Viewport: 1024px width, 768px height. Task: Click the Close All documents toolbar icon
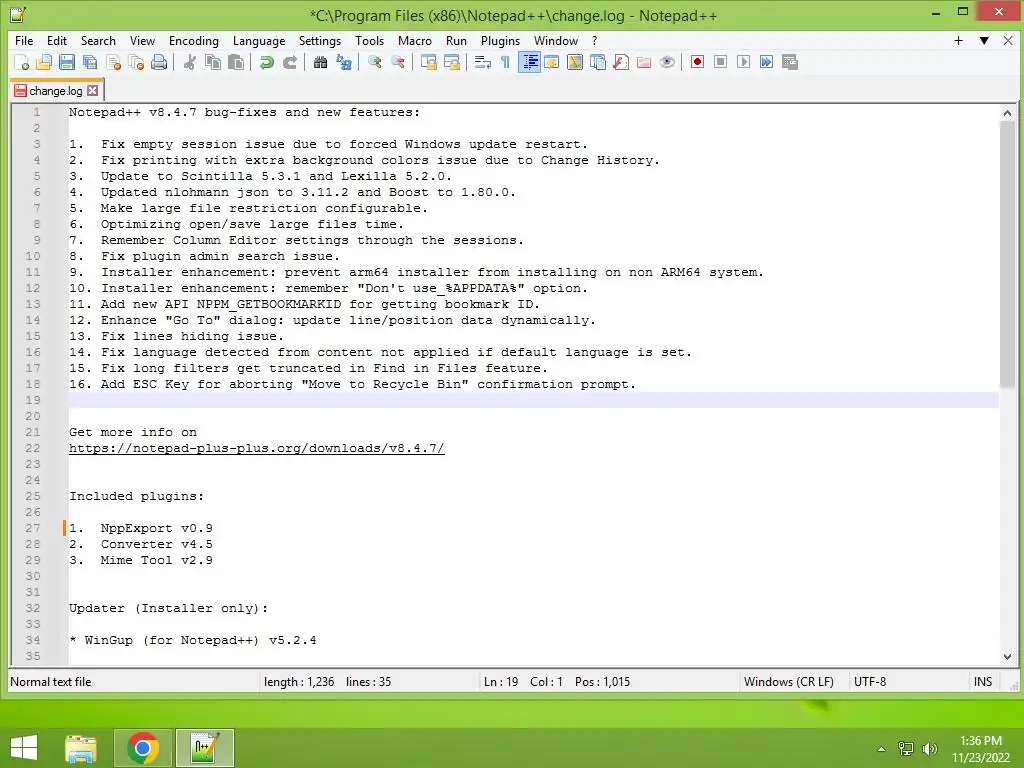pyautogui.click(x=136, y=62)
